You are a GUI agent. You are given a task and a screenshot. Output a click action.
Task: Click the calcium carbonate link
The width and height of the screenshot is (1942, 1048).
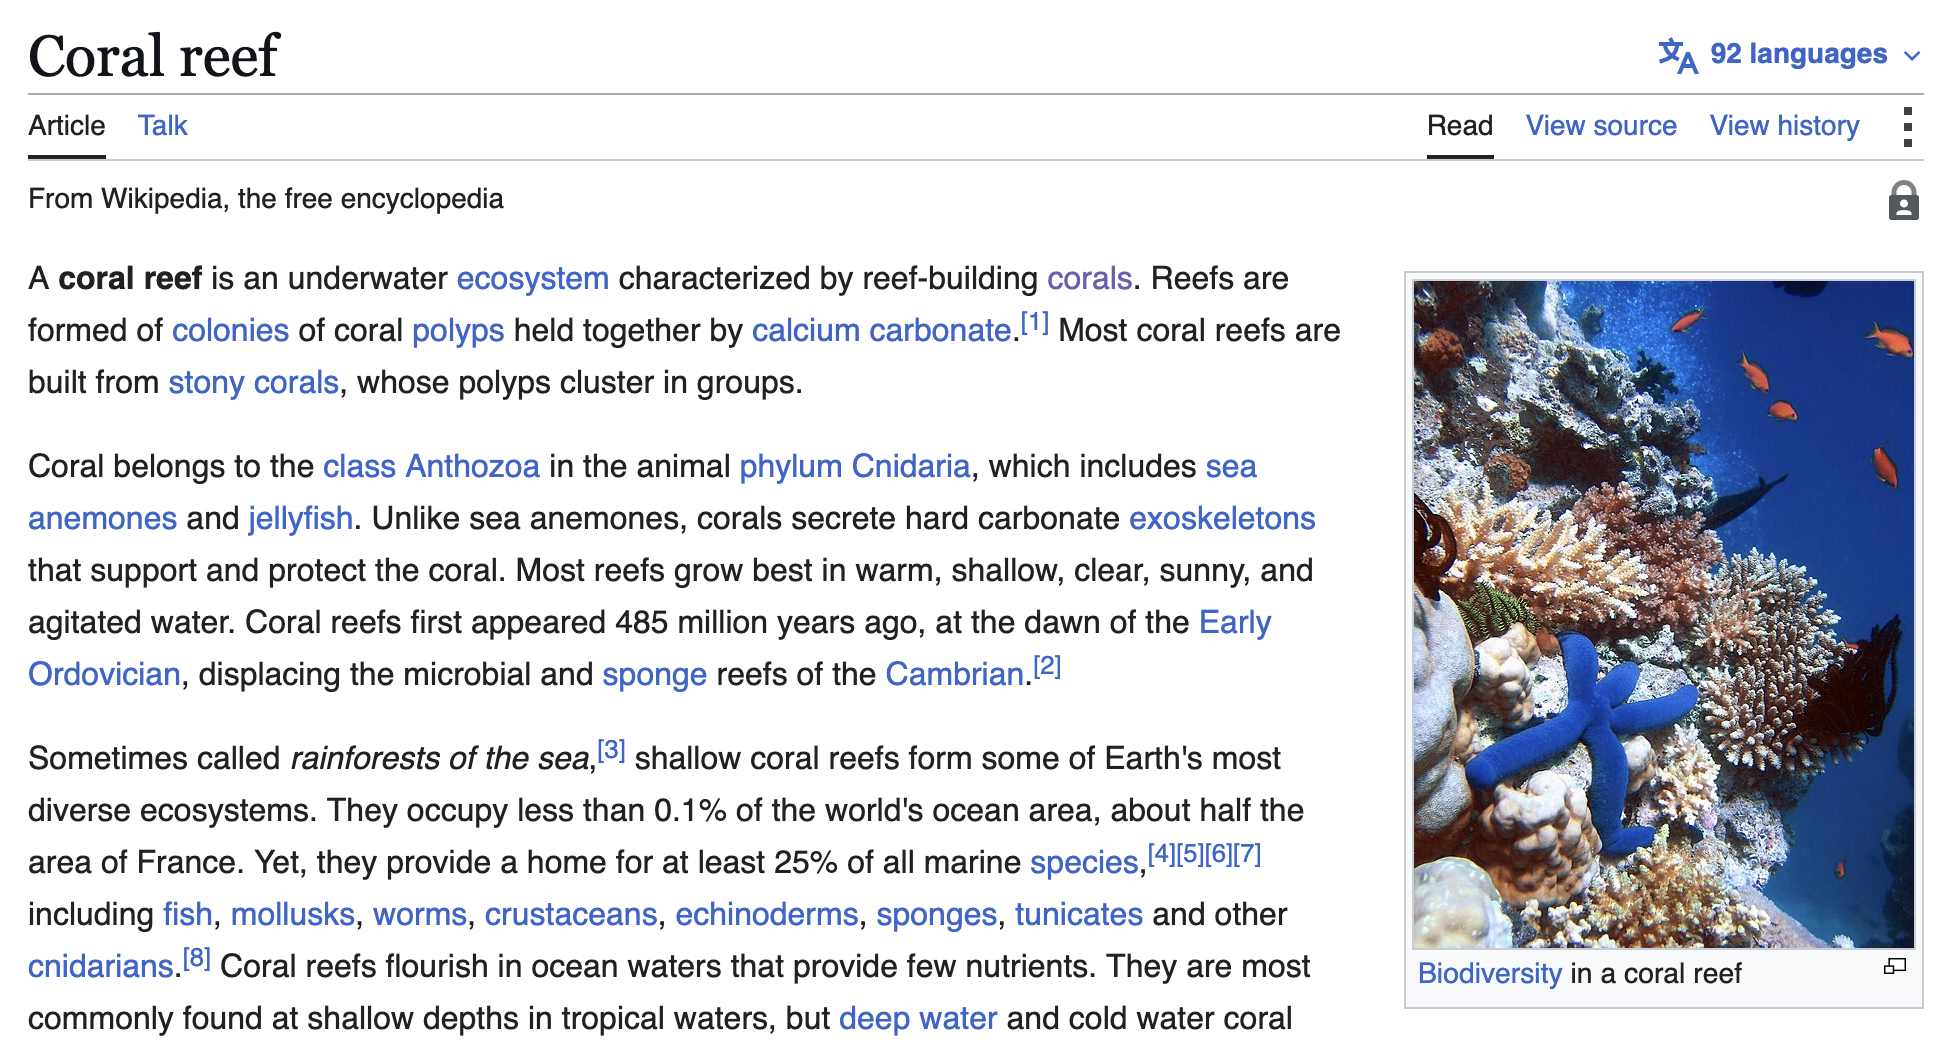pos(881,330)
